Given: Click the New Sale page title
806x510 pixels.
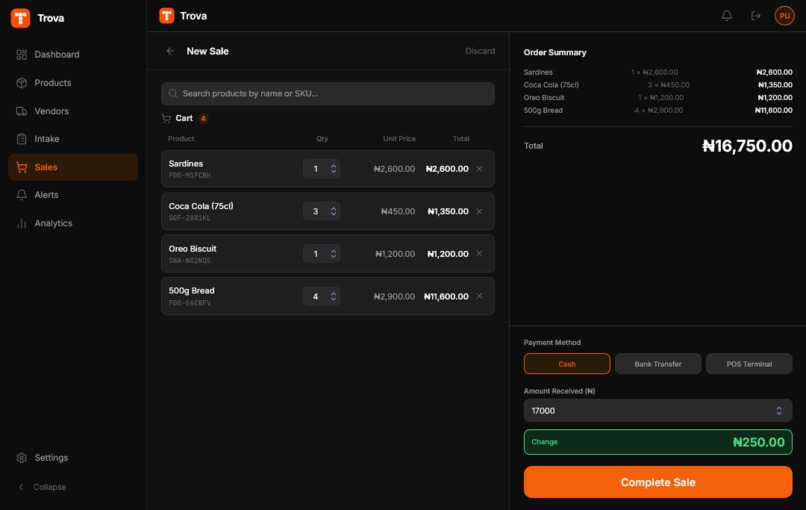Looking at the screenshot, I should [x=208, y=51].
